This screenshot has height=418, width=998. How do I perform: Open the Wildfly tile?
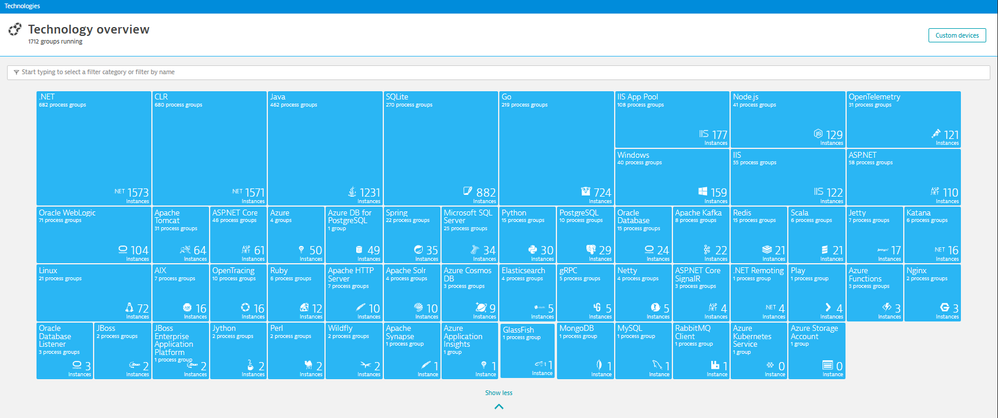[x=354, y=351]
